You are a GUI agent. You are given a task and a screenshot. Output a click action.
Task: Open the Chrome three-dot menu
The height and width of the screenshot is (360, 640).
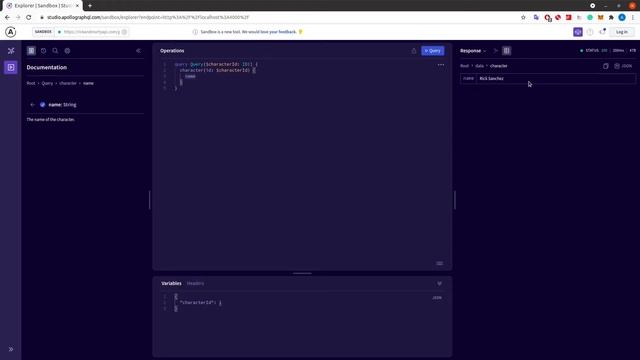[x=633, y=18]
